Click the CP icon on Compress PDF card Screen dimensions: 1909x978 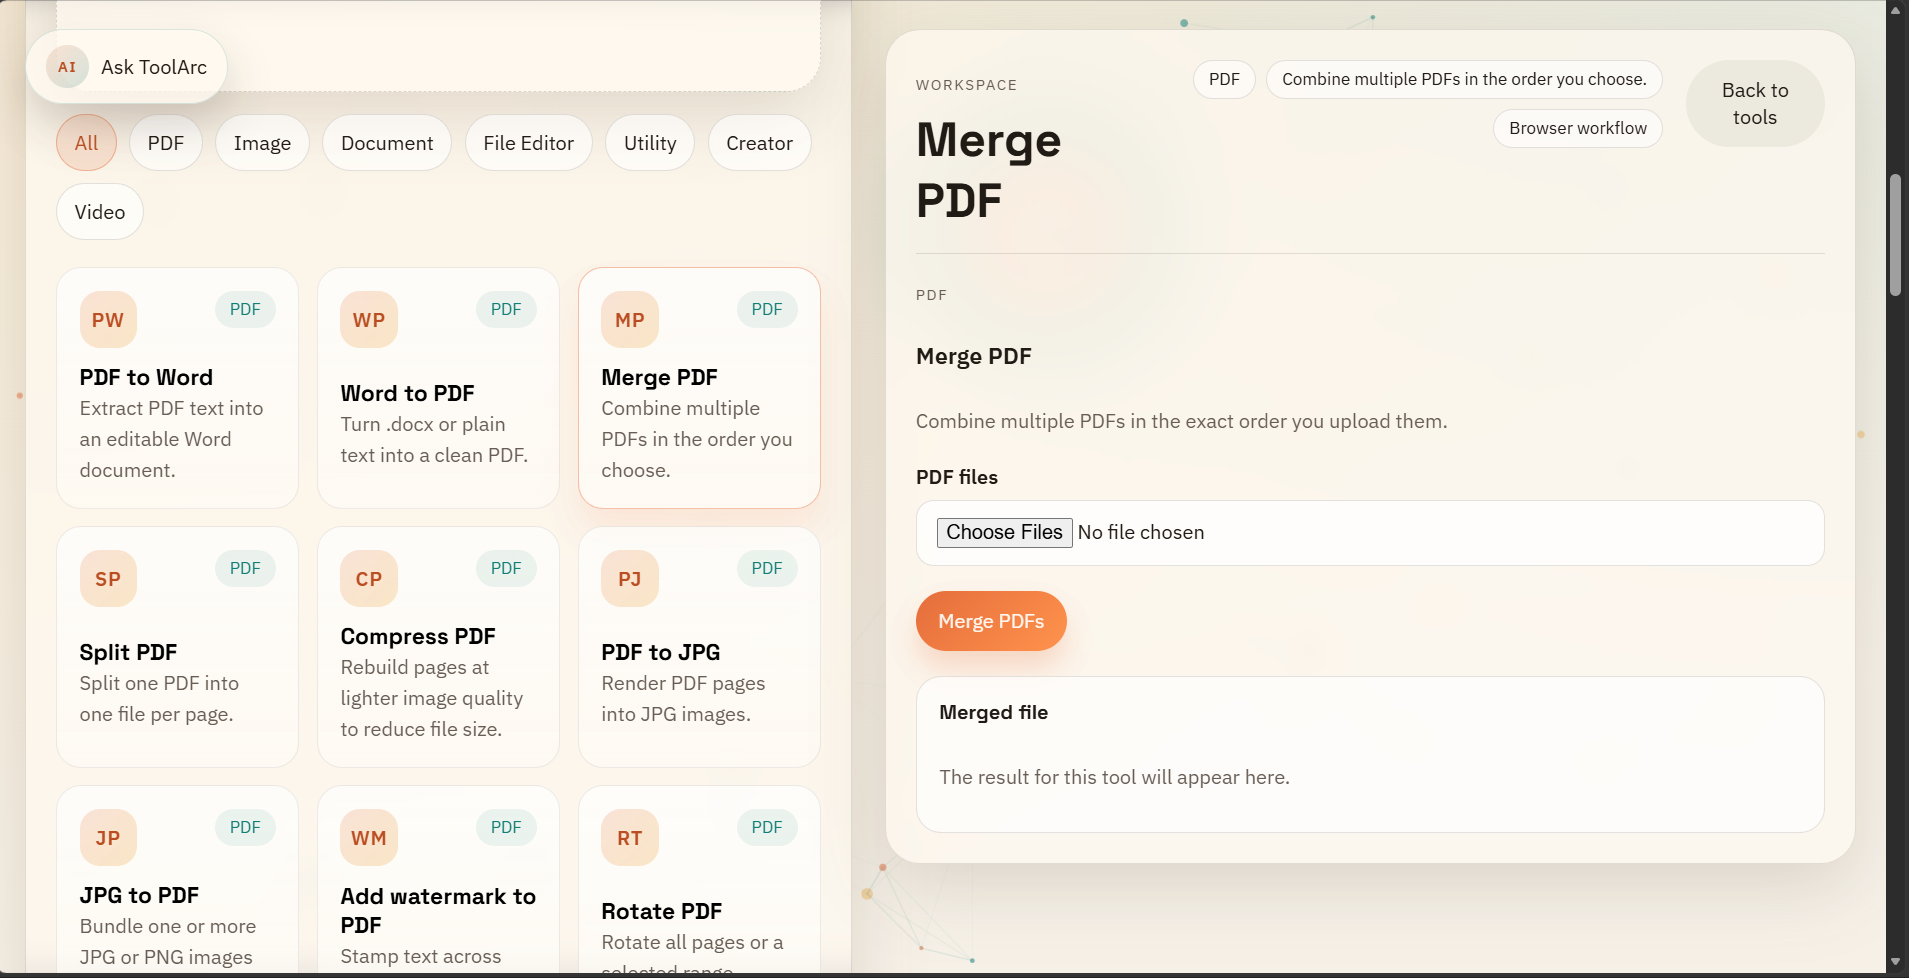(x=369, y=579)
